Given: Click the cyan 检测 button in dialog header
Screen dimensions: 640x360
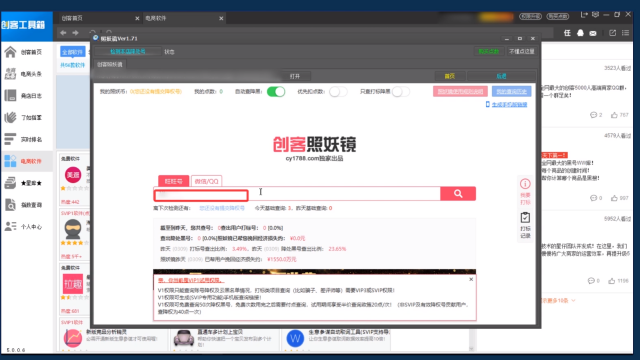Looking at the screenshot, I should coord(127,52).
